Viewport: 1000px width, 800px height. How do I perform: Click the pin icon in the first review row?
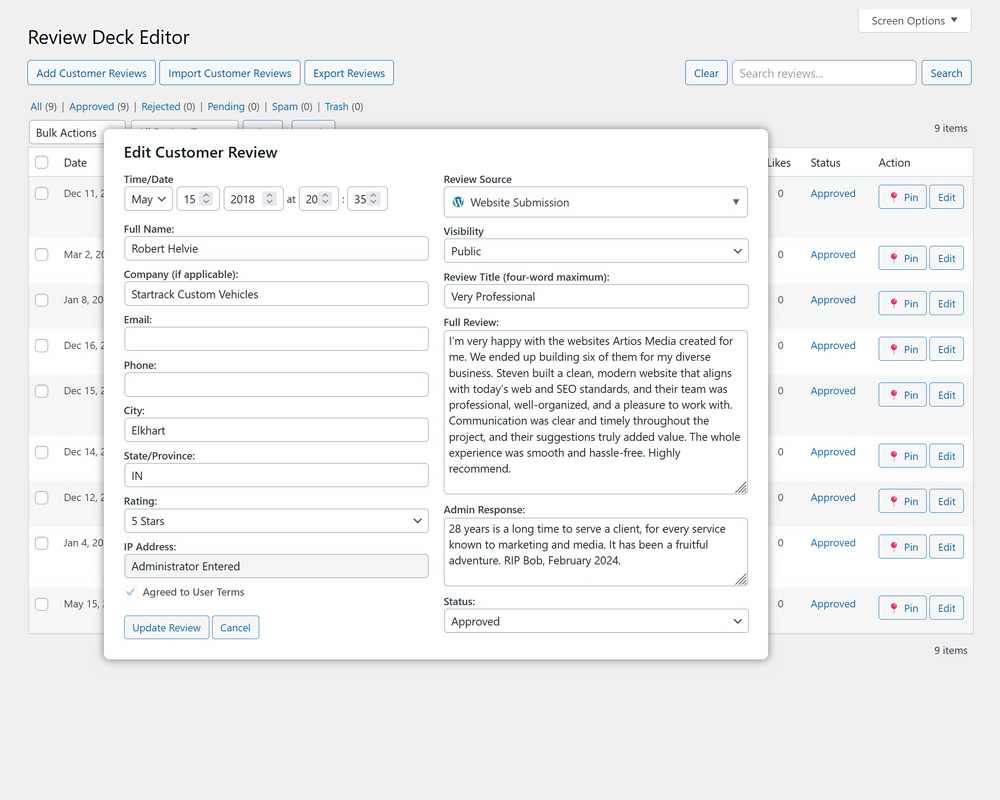point(895,198)
